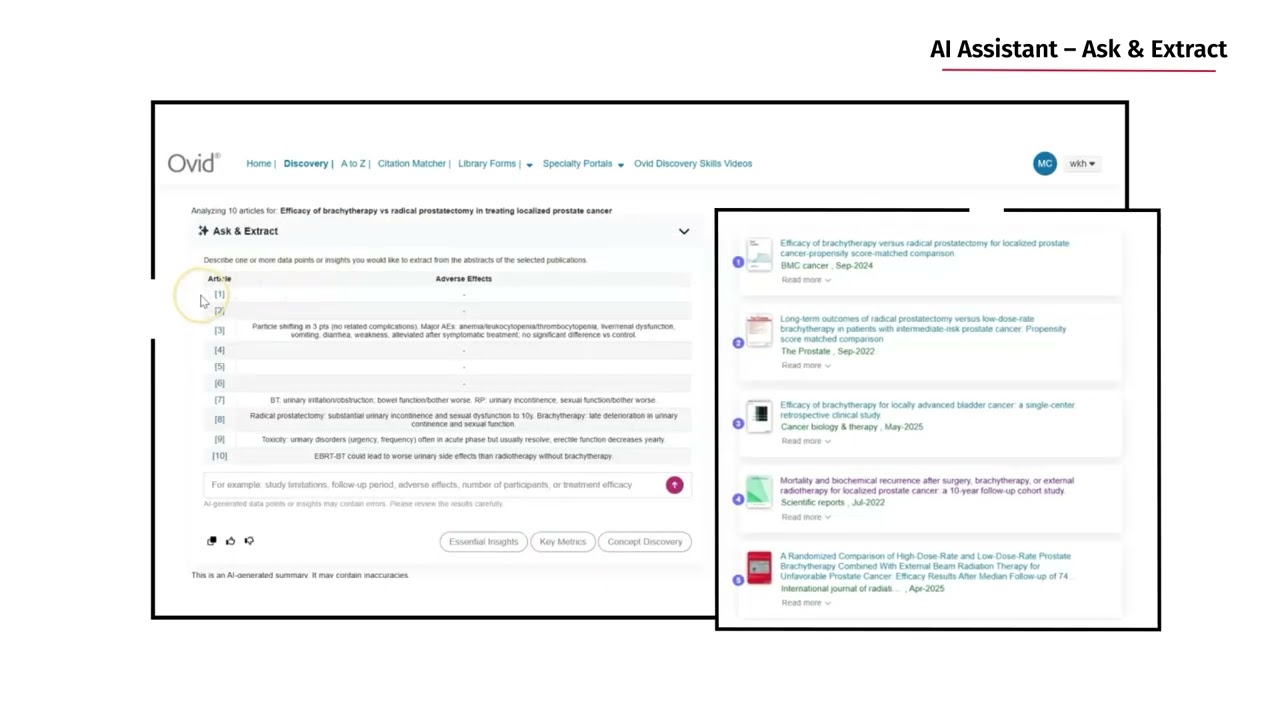Click the MC user avatar
The image size is (1280, 720).
point(1045,164)
